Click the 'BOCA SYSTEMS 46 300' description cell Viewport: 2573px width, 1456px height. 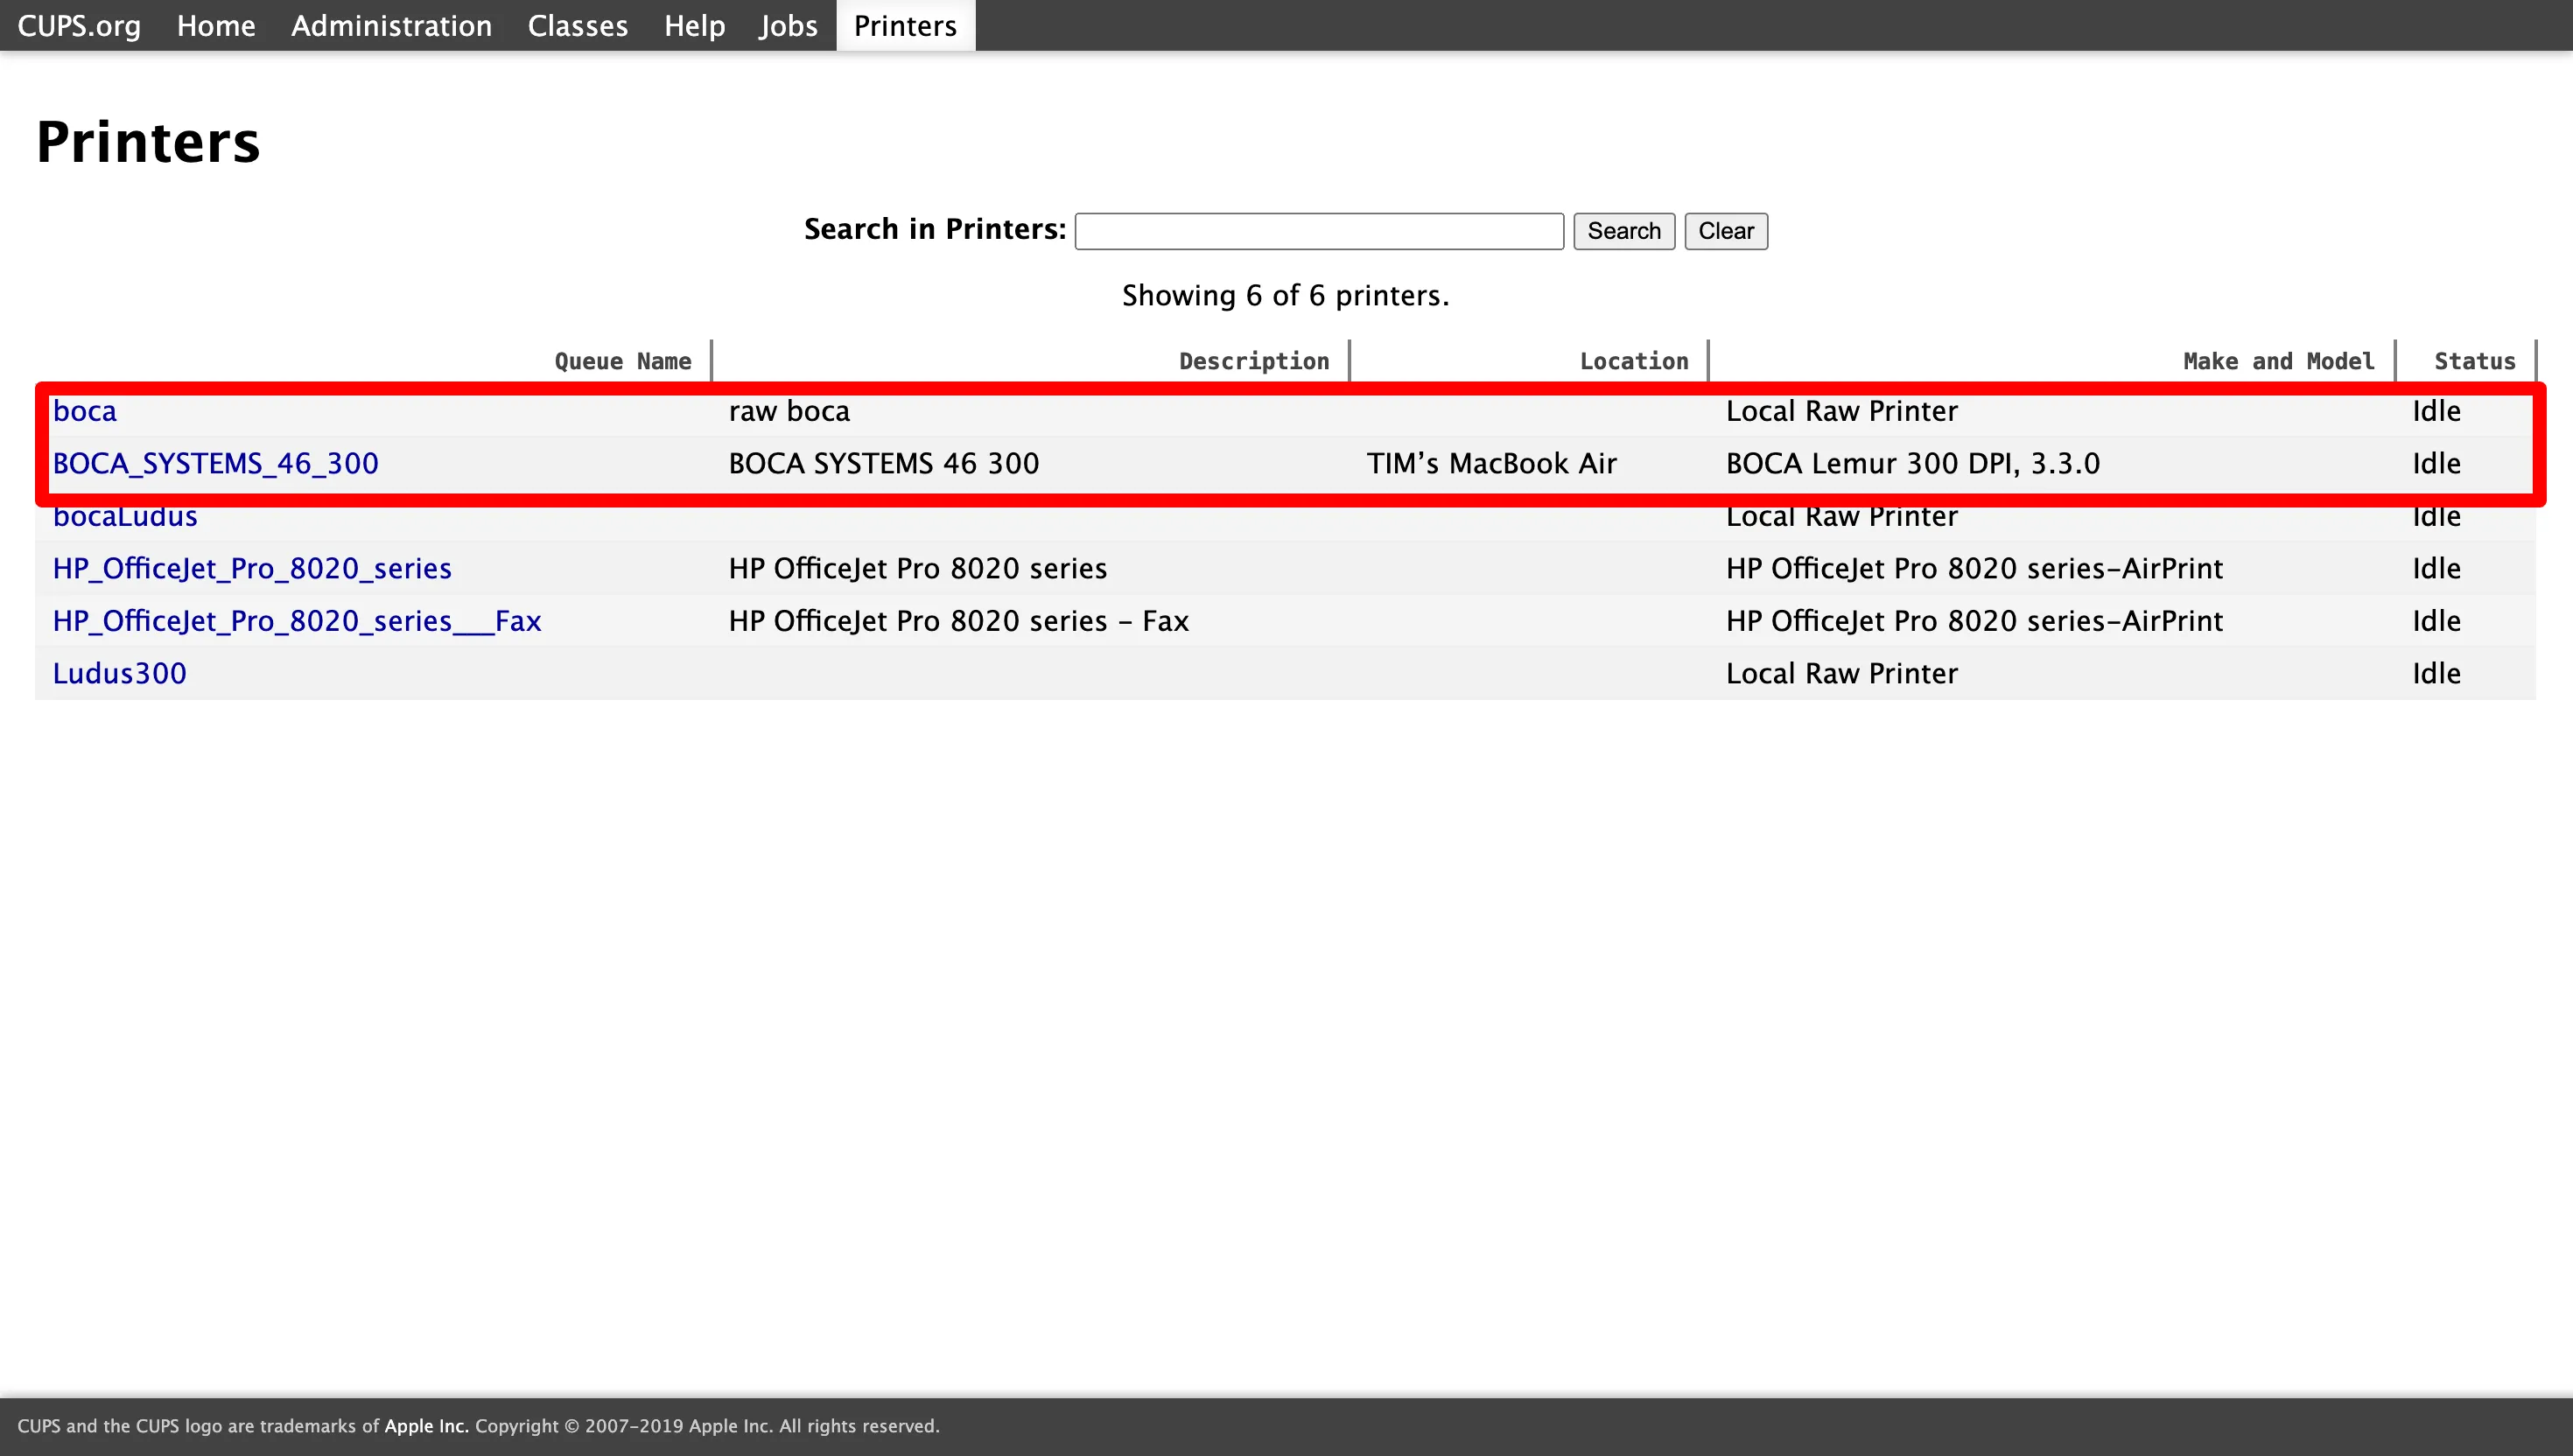coord(884,463)
